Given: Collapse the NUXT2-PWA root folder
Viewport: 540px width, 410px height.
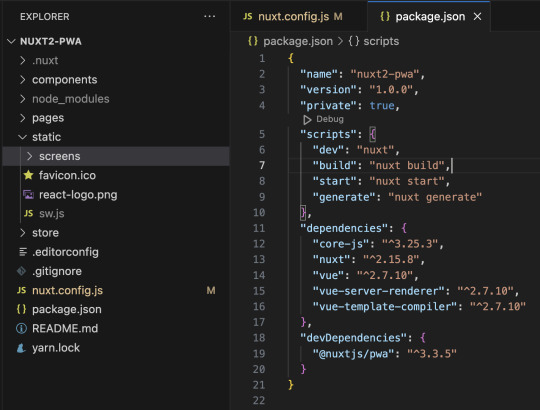Looking at the screenshot, I should pyautogui.click(x=11, y=41).
